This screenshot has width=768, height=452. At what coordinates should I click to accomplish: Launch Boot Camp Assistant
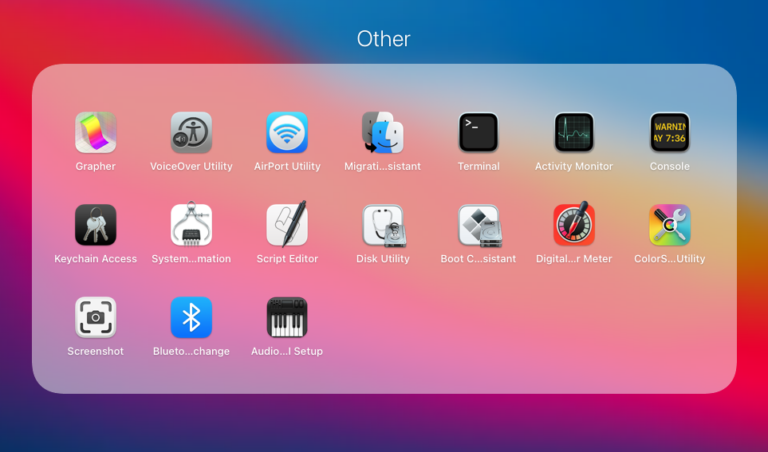pyautogui.click(x=478, y=225)
